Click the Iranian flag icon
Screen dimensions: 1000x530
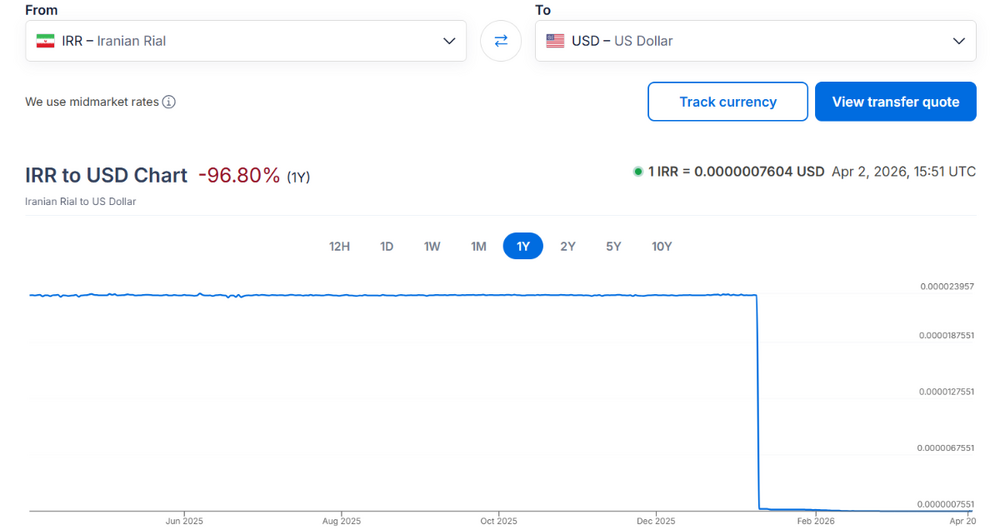click(x=45, y=41)
